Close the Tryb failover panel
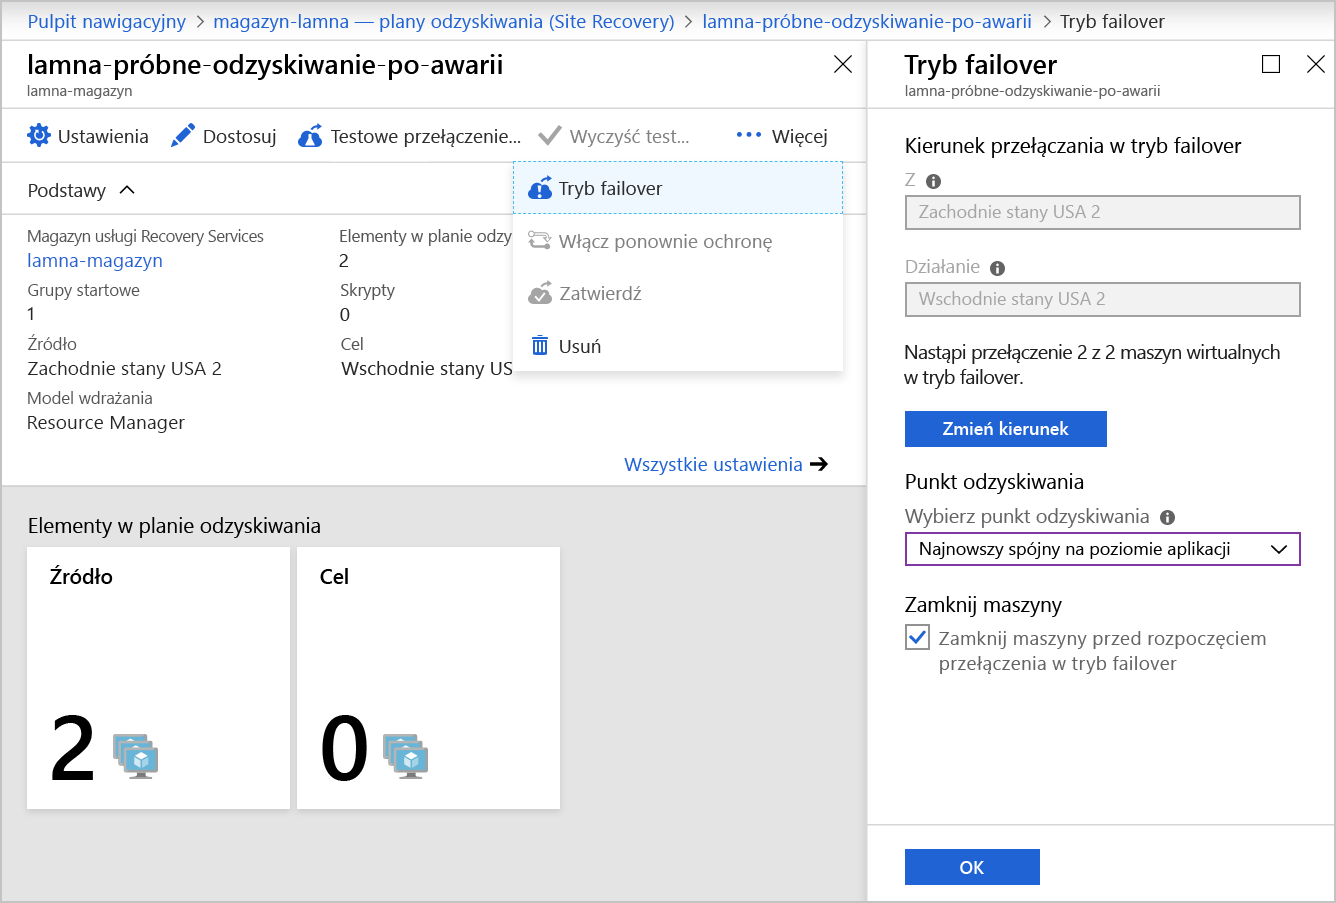 [x=1316, y=64]
